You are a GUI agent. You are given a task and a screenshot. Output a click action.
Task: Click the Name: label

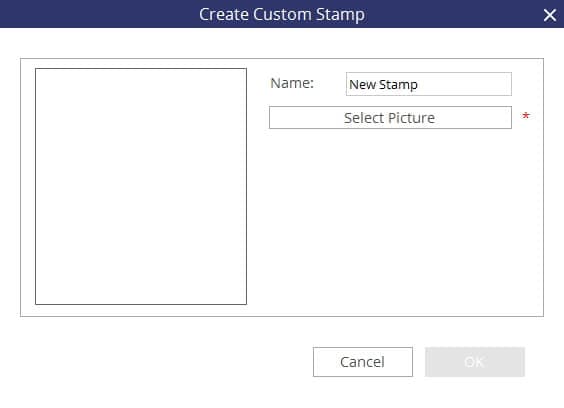tap(292, 83)
